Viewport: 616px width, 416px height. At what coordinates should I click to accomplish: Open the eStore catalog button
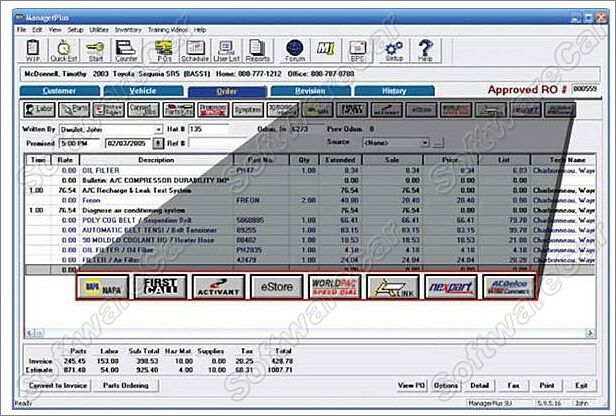[278, 288]
